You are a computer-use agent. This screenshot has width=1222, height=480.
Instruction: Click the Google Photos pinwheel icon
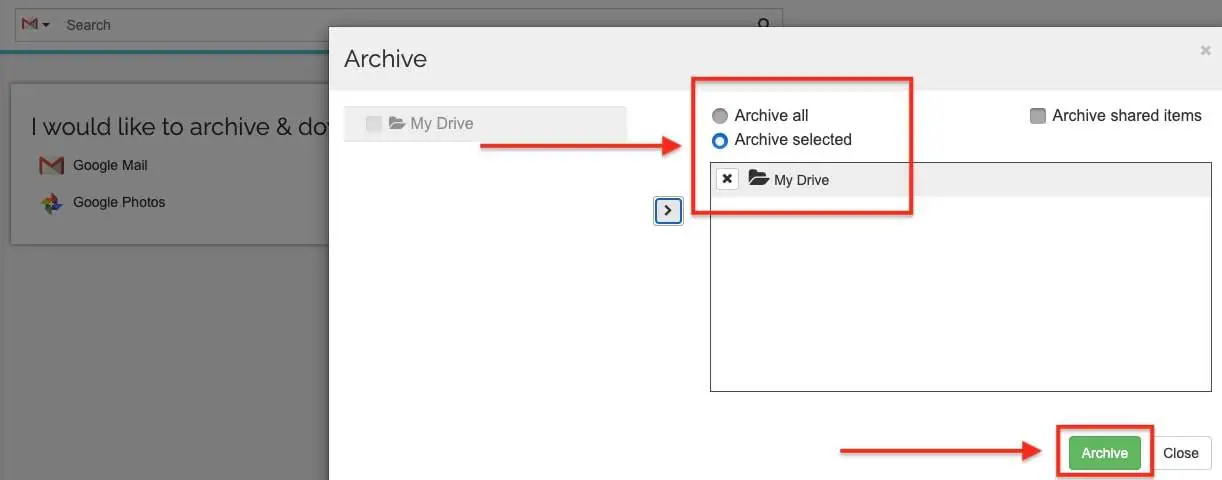(51, 203)
